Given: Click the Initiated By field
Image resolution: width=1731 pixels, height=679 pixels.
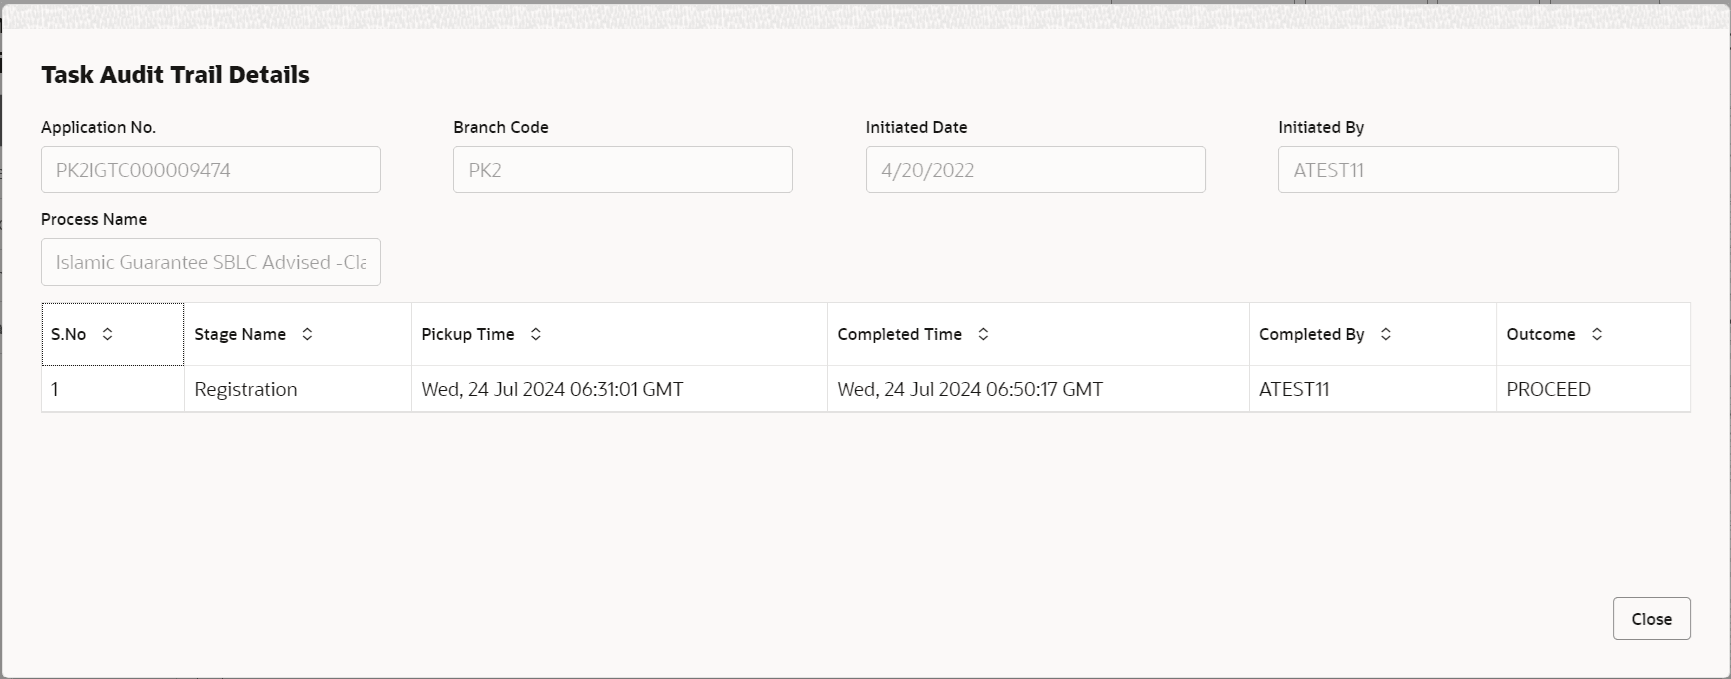Looking at the screenshot, I should point(1448,170).
